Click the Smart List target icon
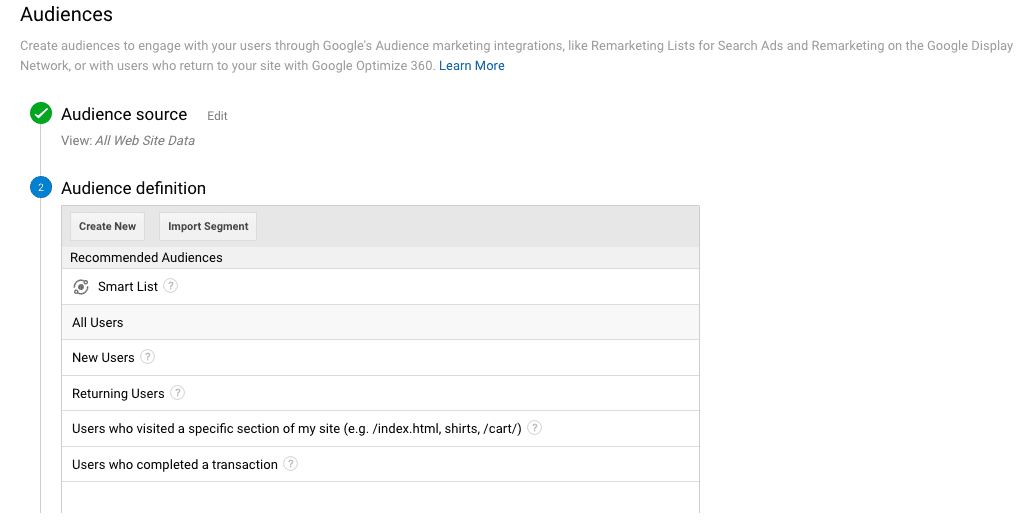 pyautogui.click(x=82, y=287)
